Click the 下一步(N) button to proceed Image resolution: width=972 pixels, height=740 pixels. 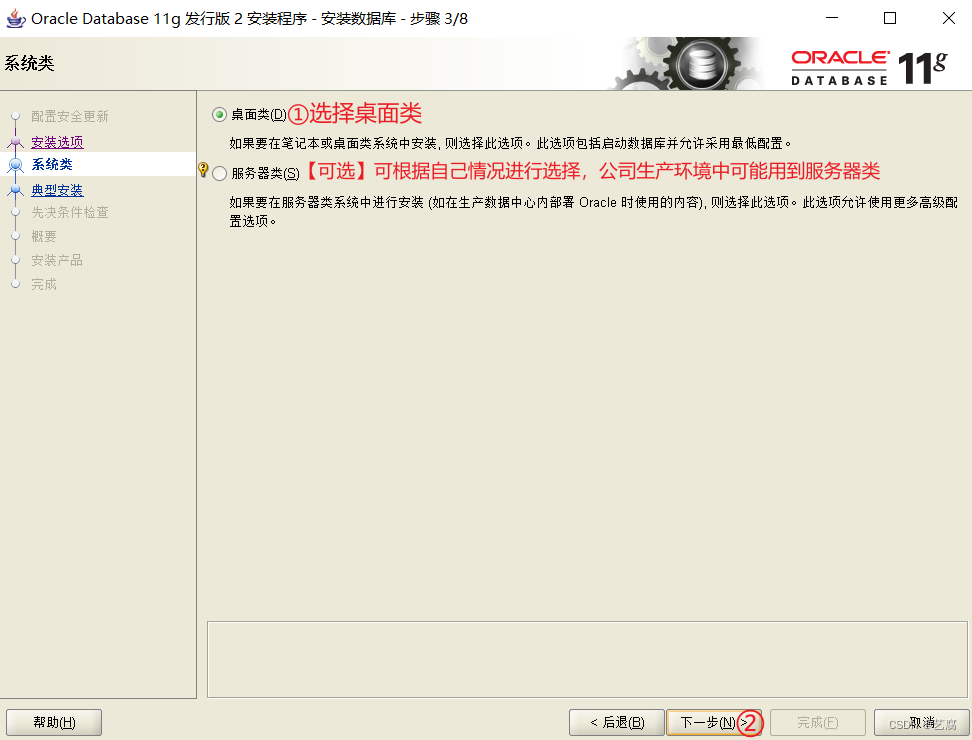tap(712, 722)
